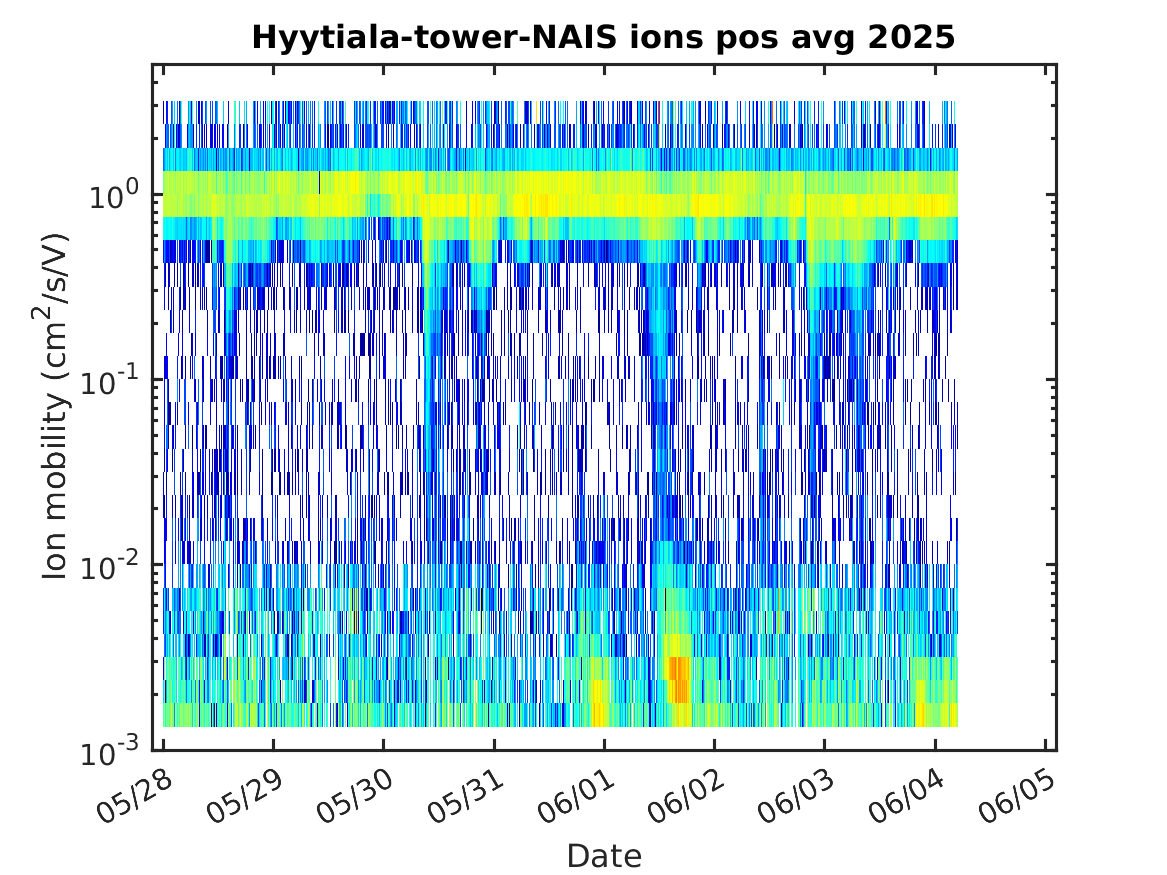1167x875 pixels.
Task: Click the 'Date' x-axis label
Action: click(x=604, y=856)
